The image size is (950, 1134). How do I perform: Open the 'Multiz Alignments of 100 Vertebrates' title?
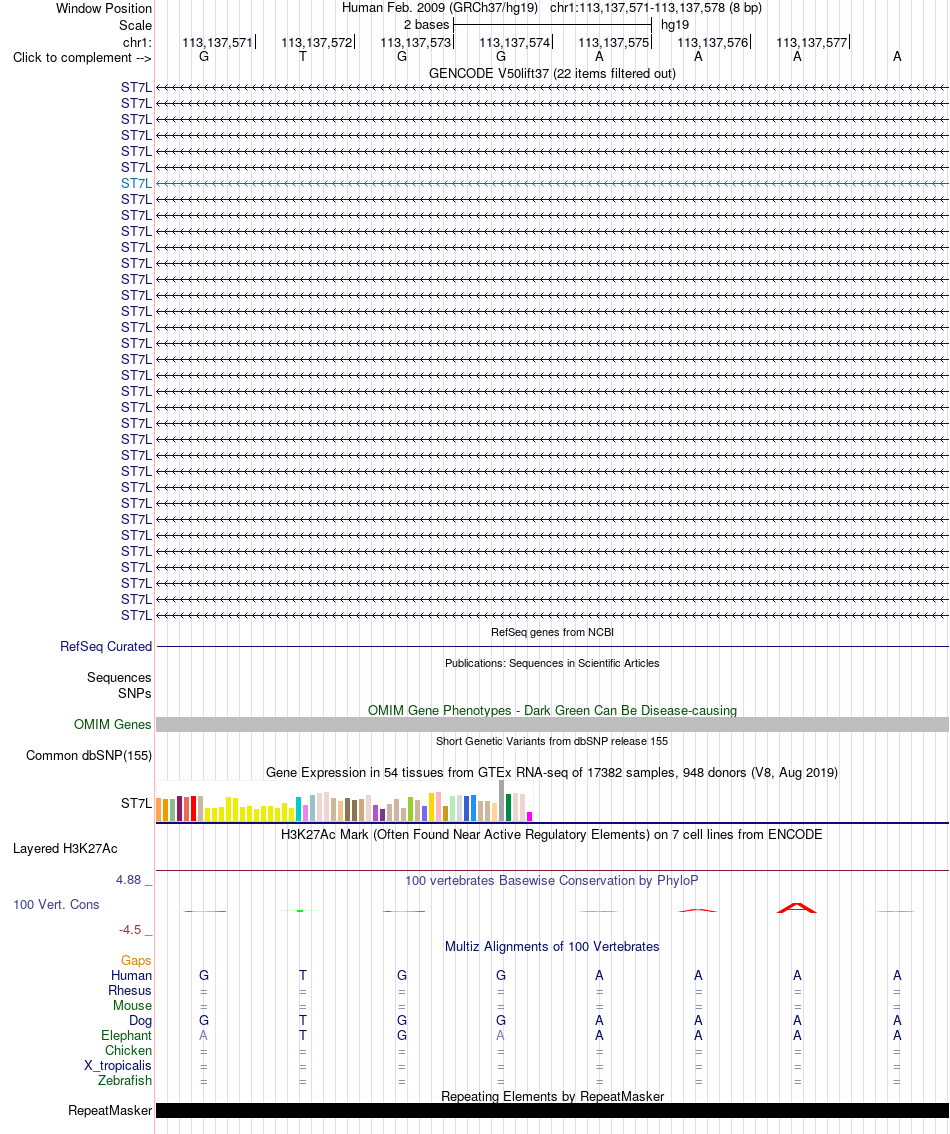(552, 947)
